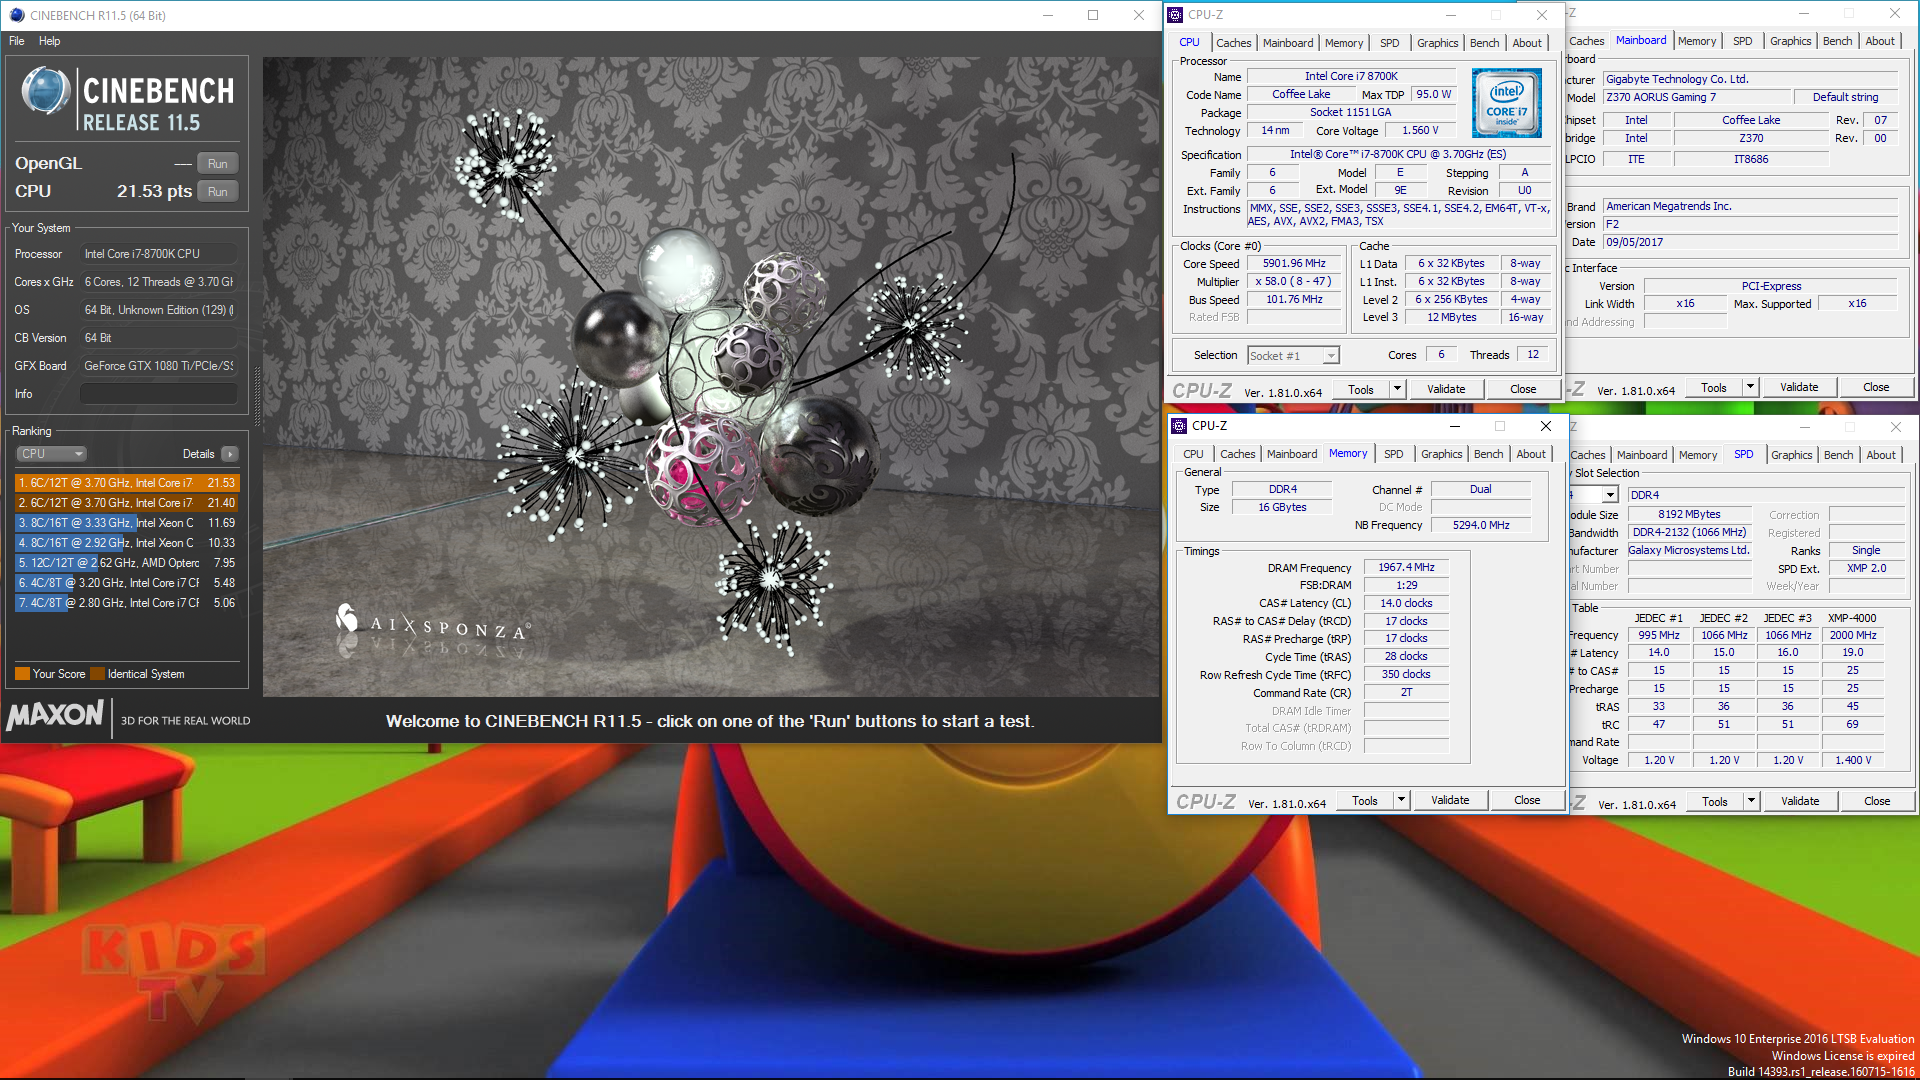Expand Tools dropdown arrow in CPU-Z Mainboard window

point(1750,388)
